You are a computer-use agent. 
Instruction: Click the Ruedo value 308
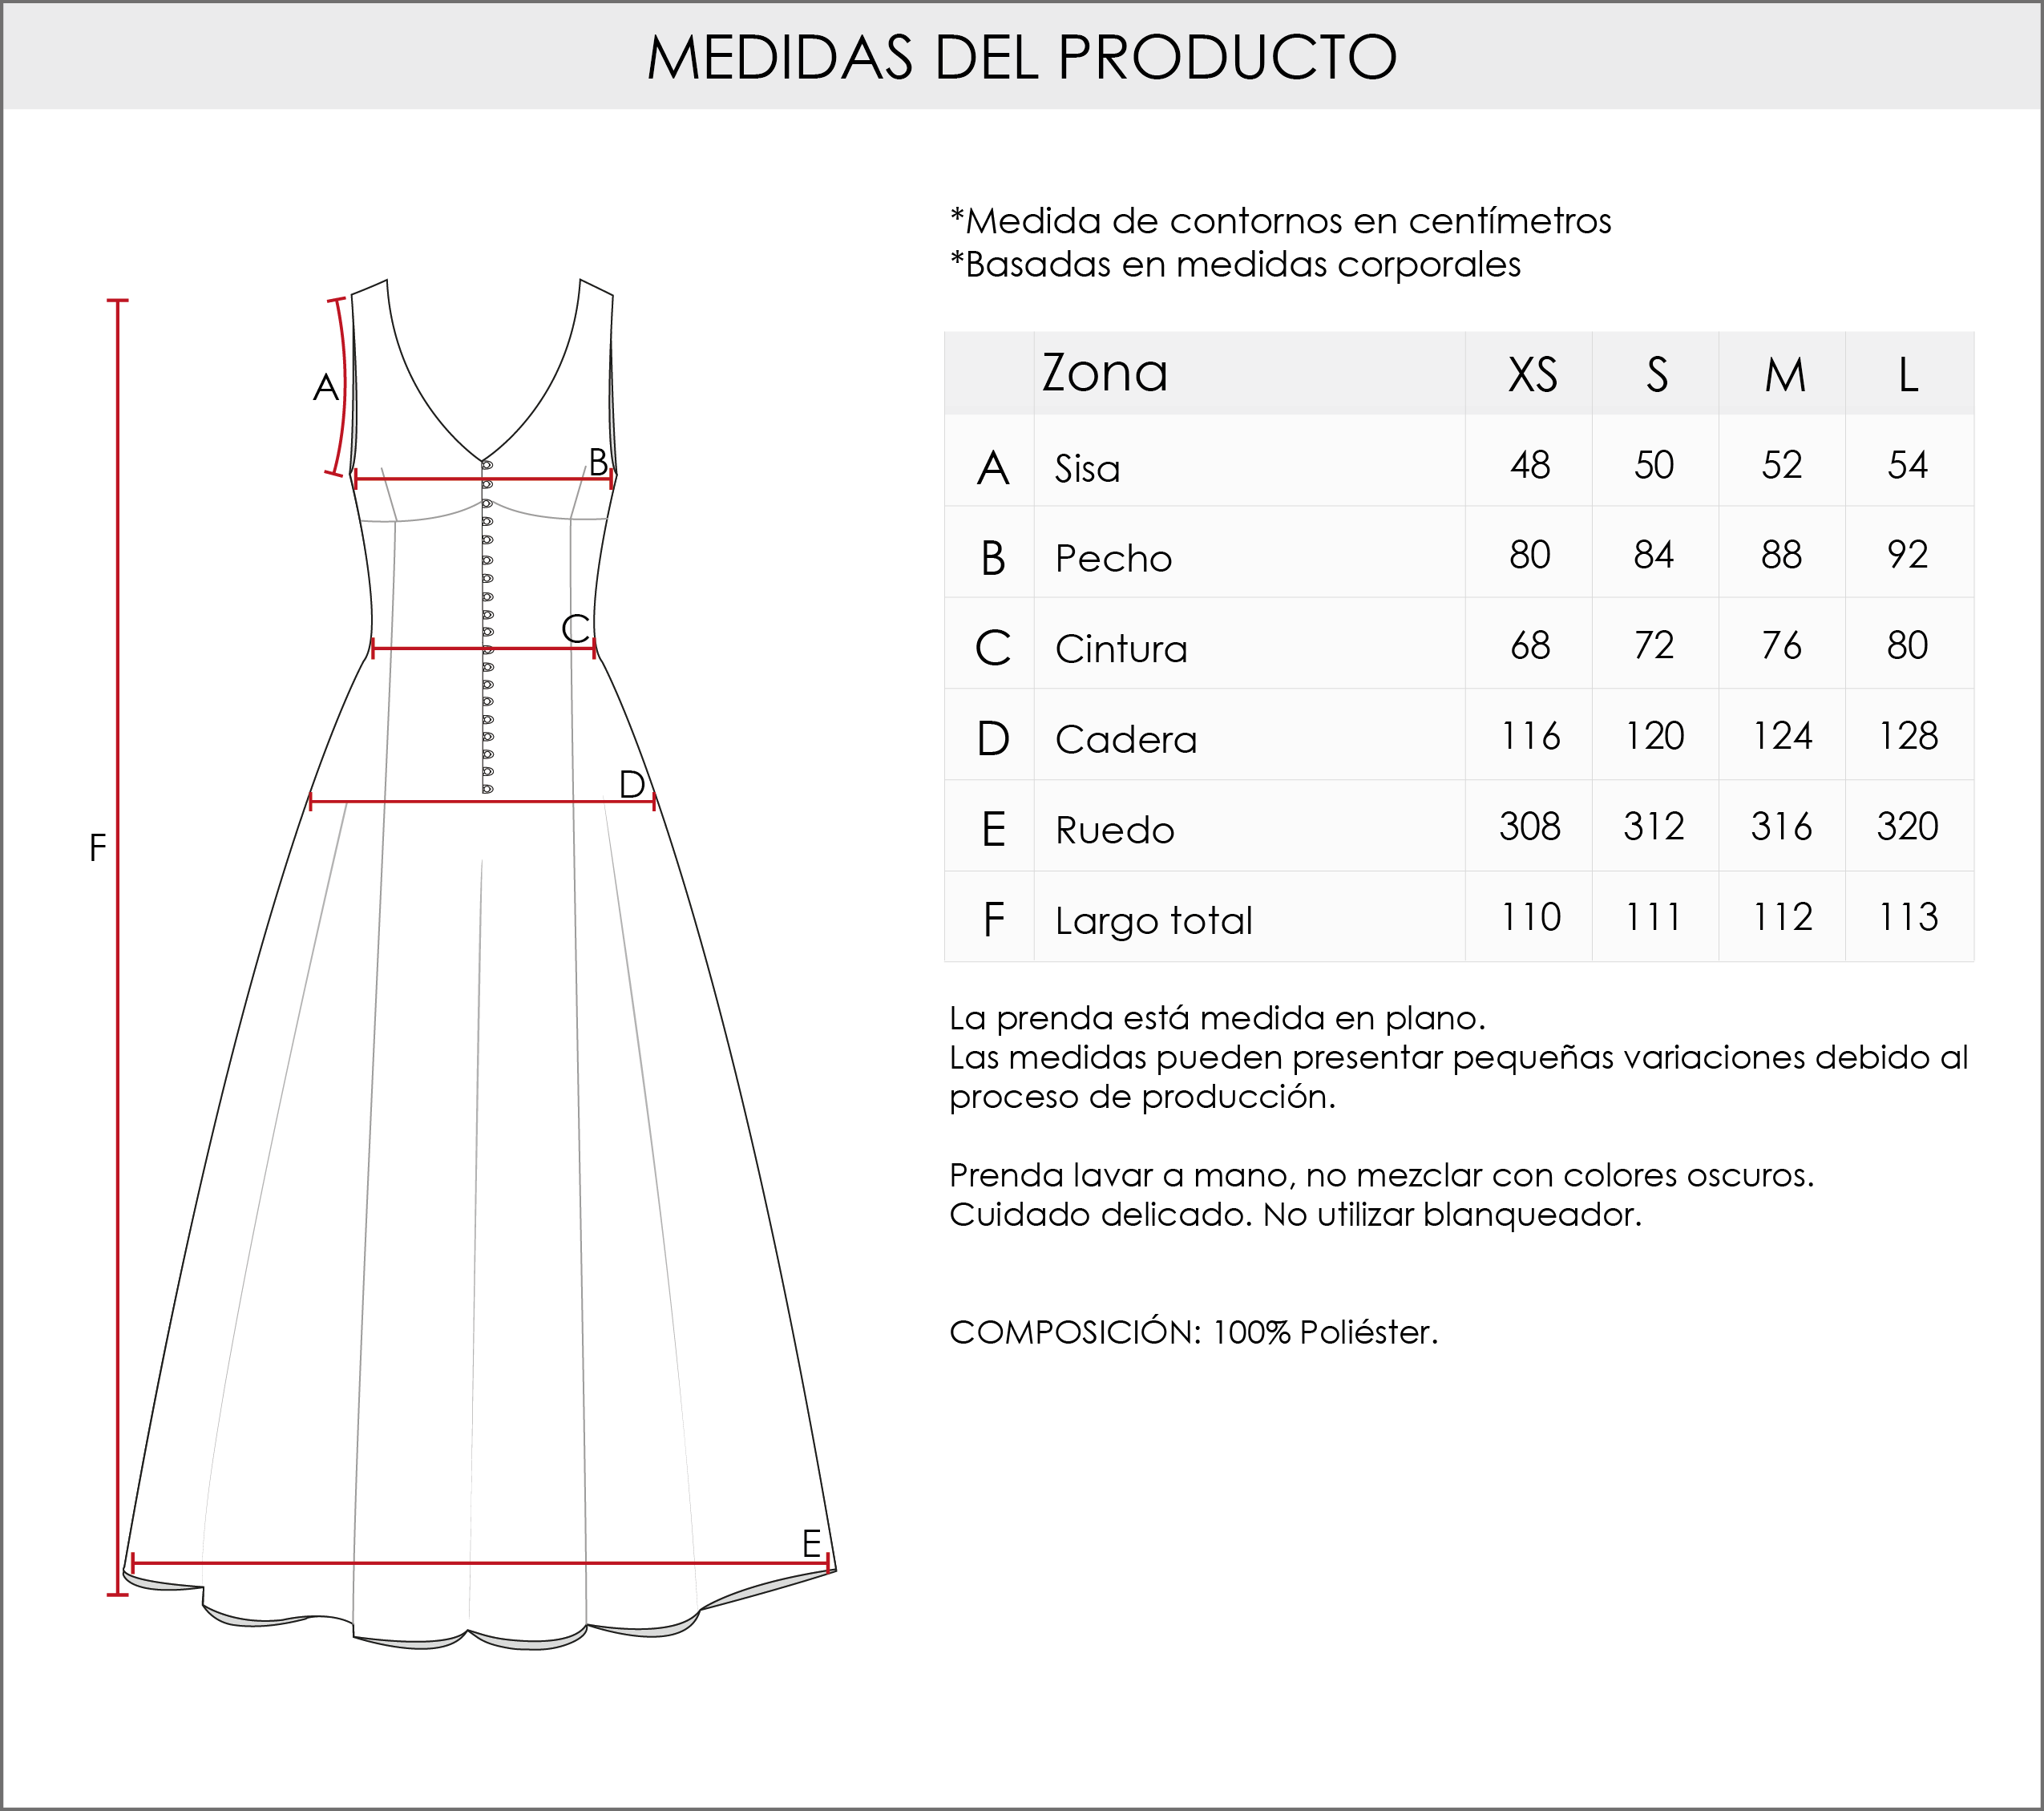point(1529,827)
